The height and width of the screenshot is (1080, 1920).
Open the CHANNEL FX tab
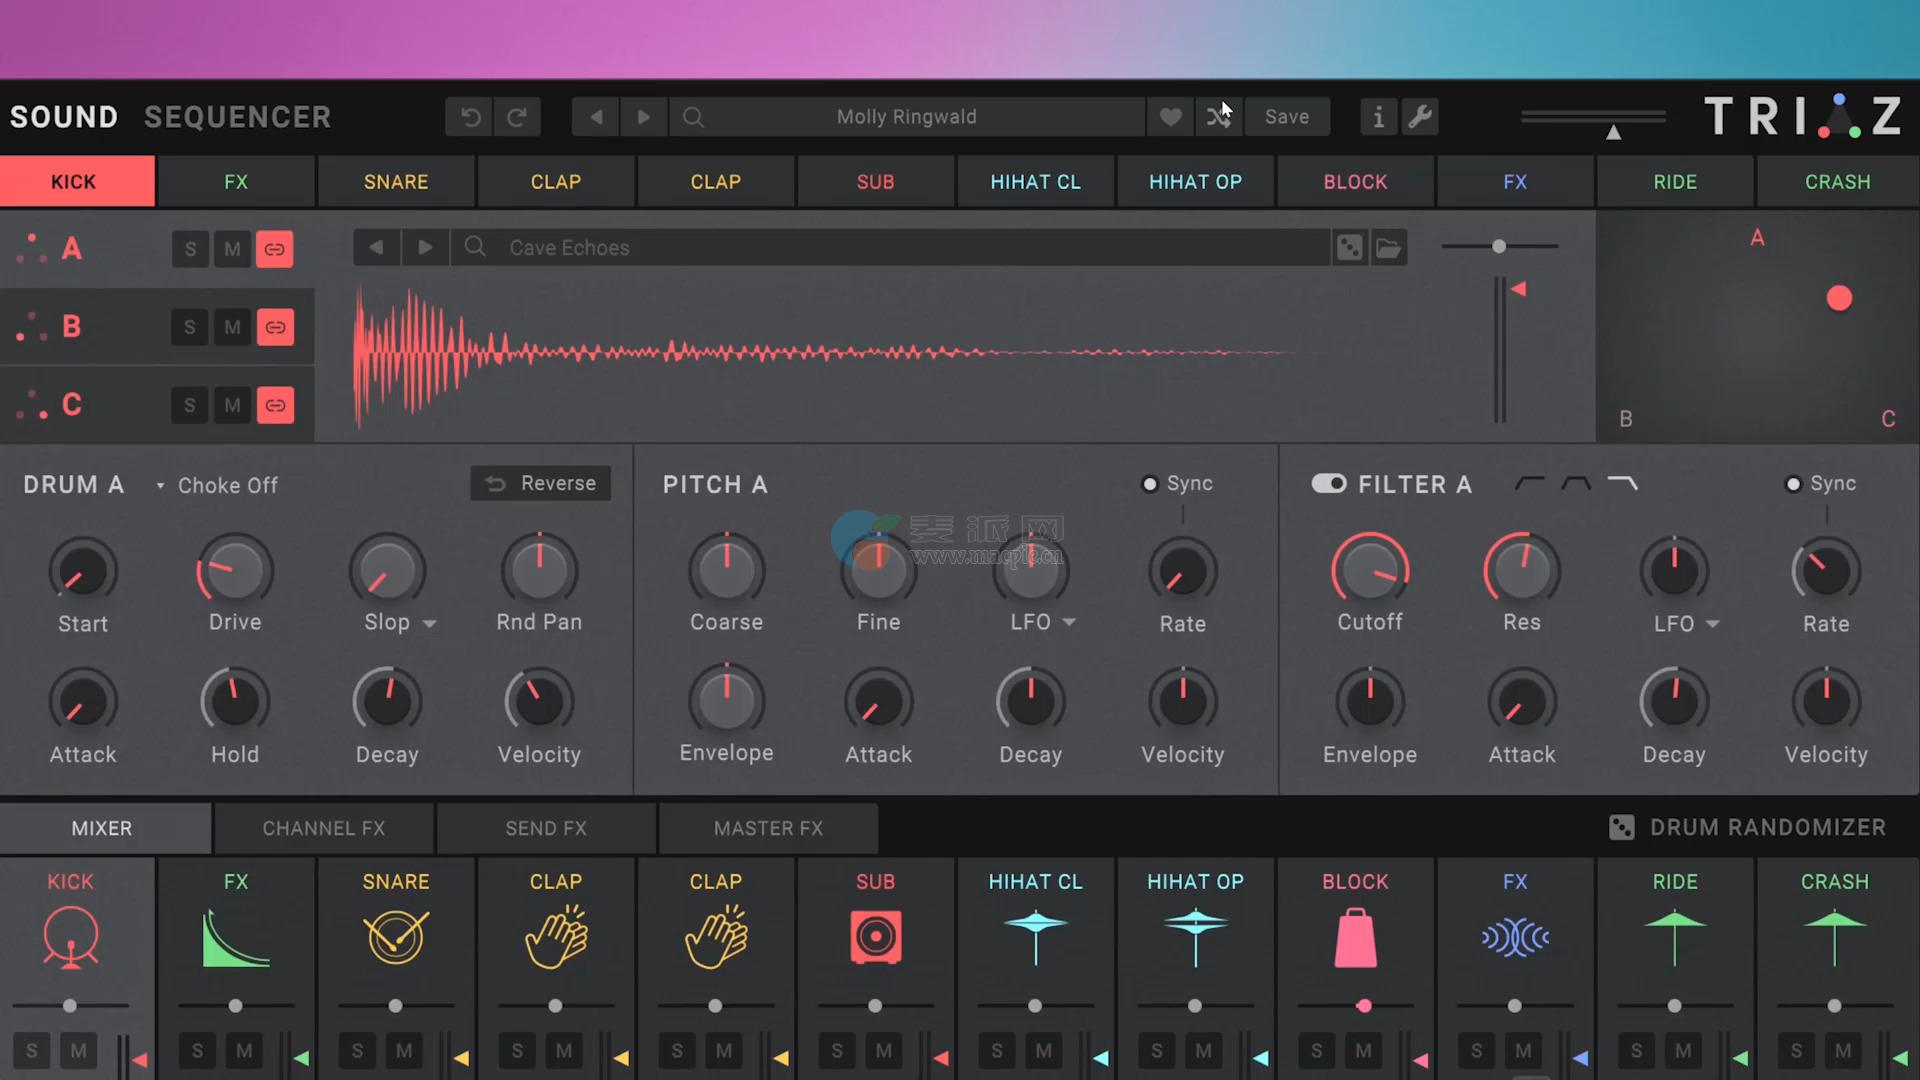coord(323,828)
